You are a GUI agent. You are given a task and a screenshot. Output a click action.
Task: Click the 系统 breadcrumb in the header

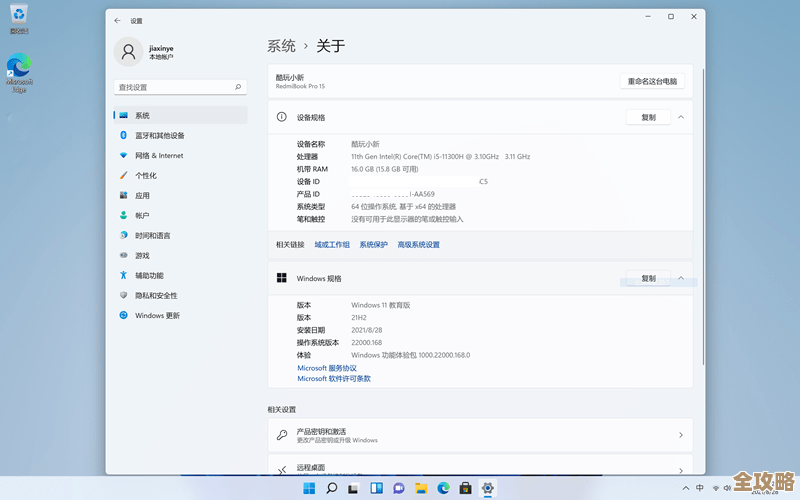click(x=281, y=46)
